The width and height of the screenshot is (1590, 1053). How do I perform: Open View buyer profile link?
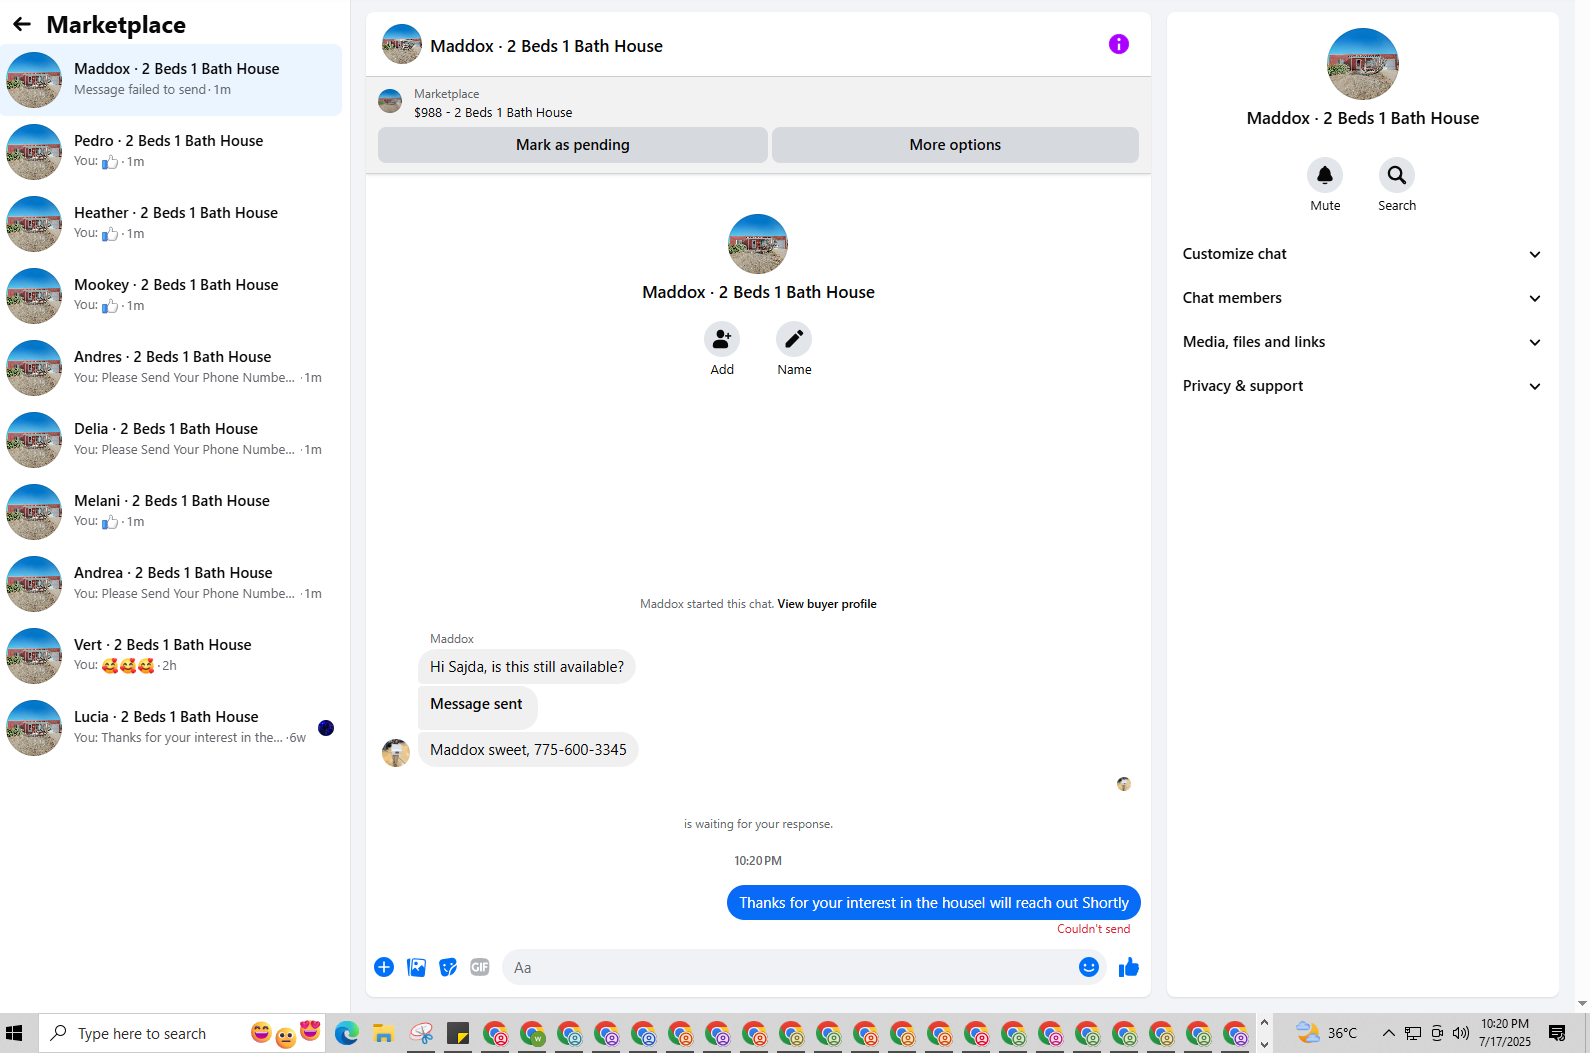pos(827,604)
